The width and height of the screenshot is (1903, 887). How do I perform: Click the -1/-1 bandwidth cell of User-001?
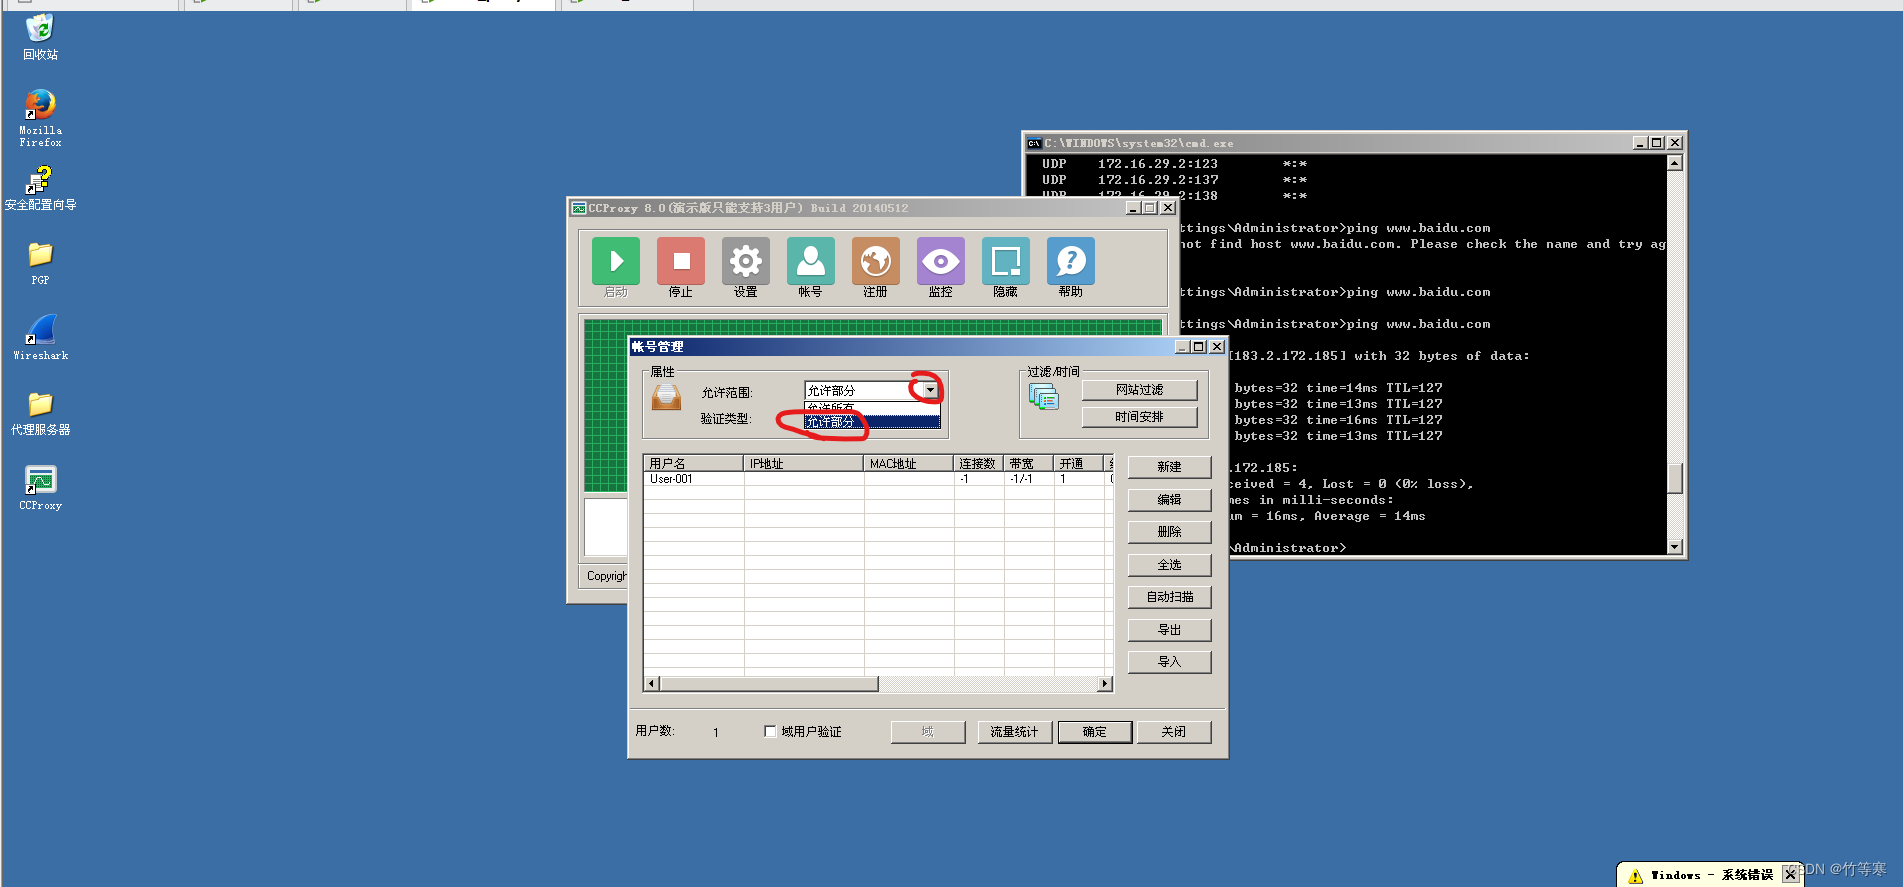pyautogui.click(x=1029, y=479)
